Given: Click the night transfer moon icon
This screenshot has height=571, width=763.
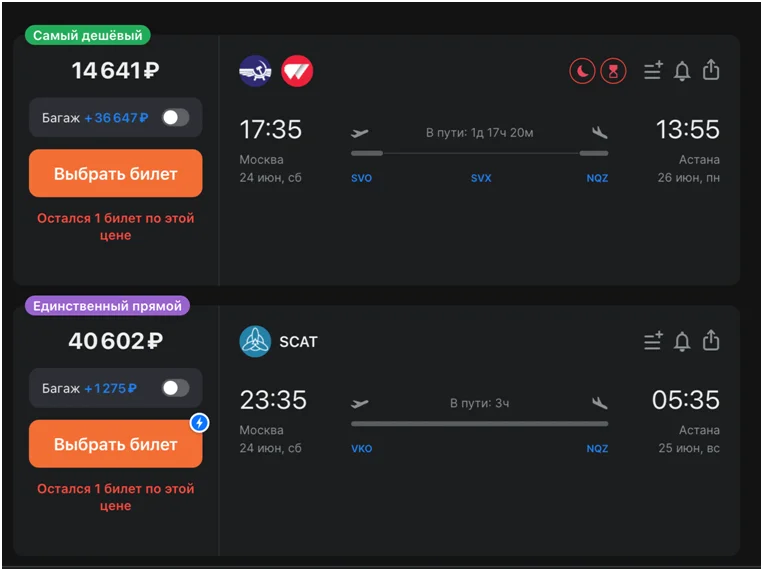Looking at the screenshot, I should click(x=582, y=71).
